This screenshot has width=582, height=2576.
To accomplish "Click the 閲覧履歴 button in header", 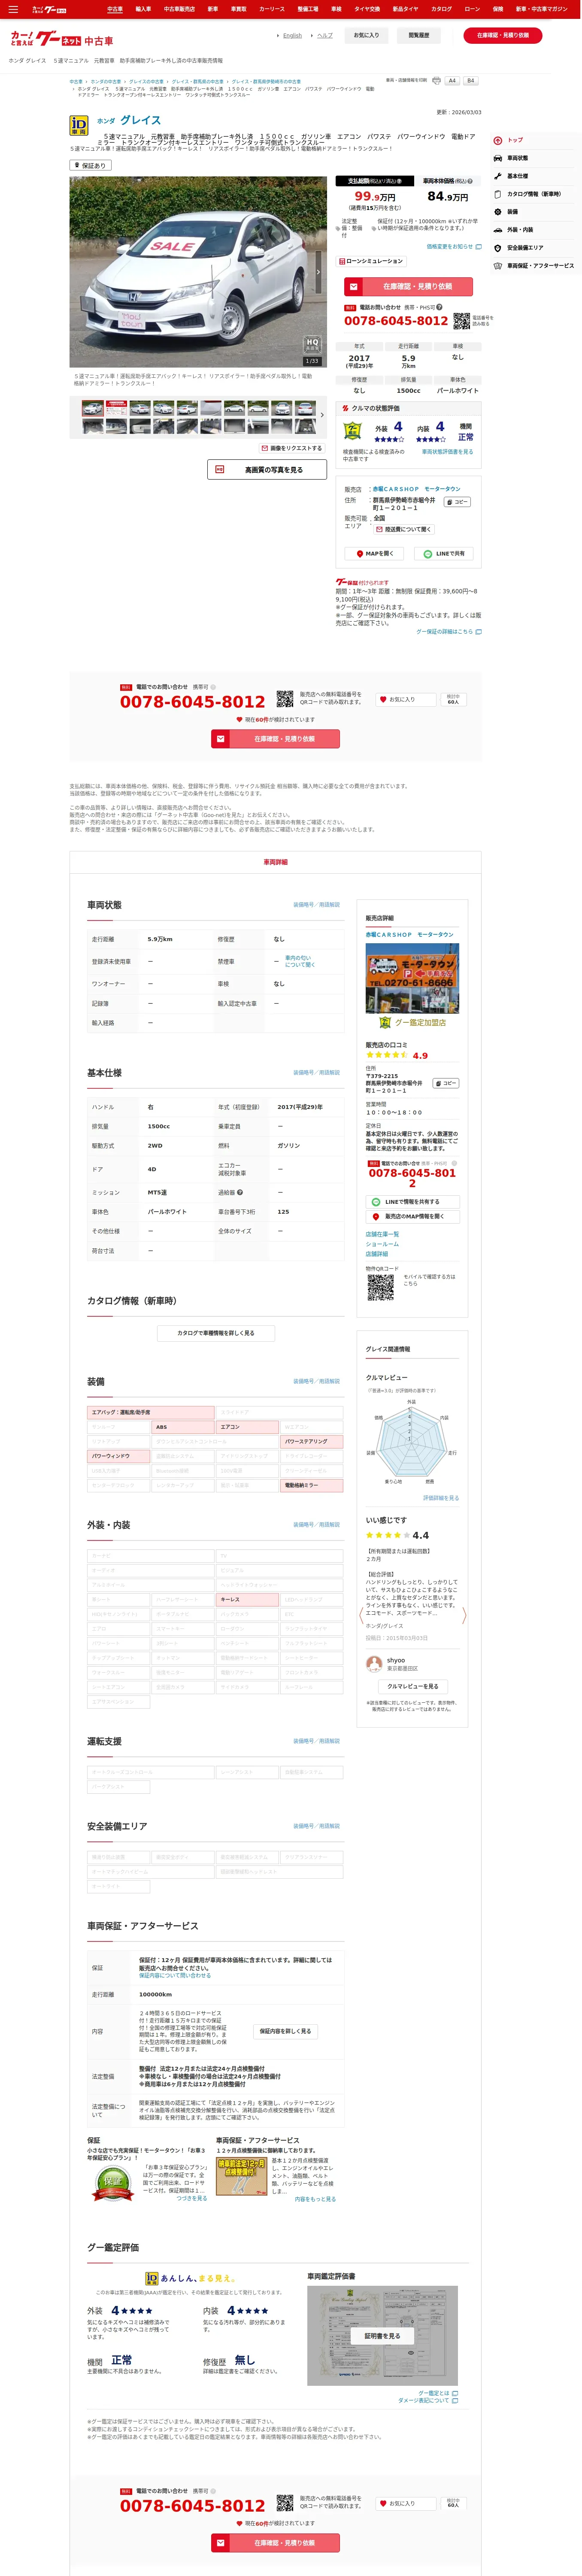I will point(419,35).
